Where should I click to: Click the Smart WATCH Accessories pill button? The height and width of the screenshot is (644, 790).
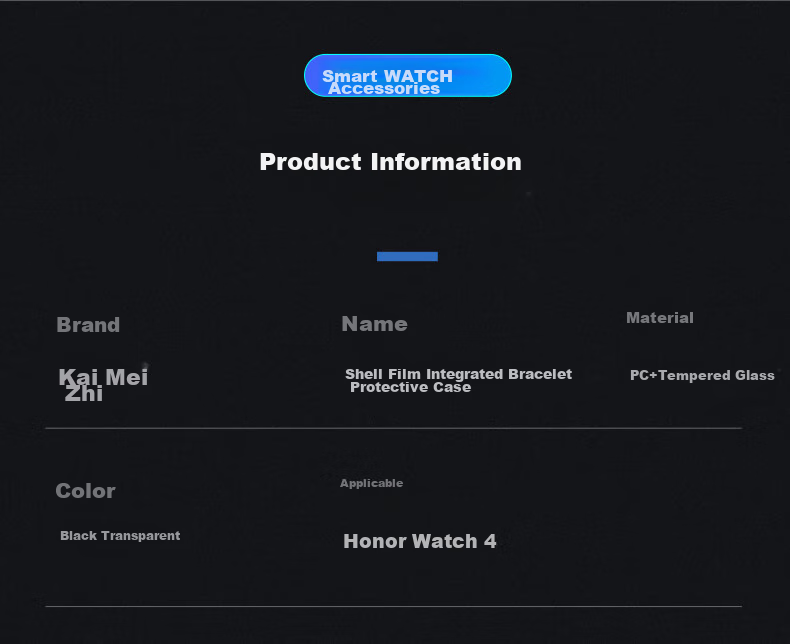coord(408,76)
